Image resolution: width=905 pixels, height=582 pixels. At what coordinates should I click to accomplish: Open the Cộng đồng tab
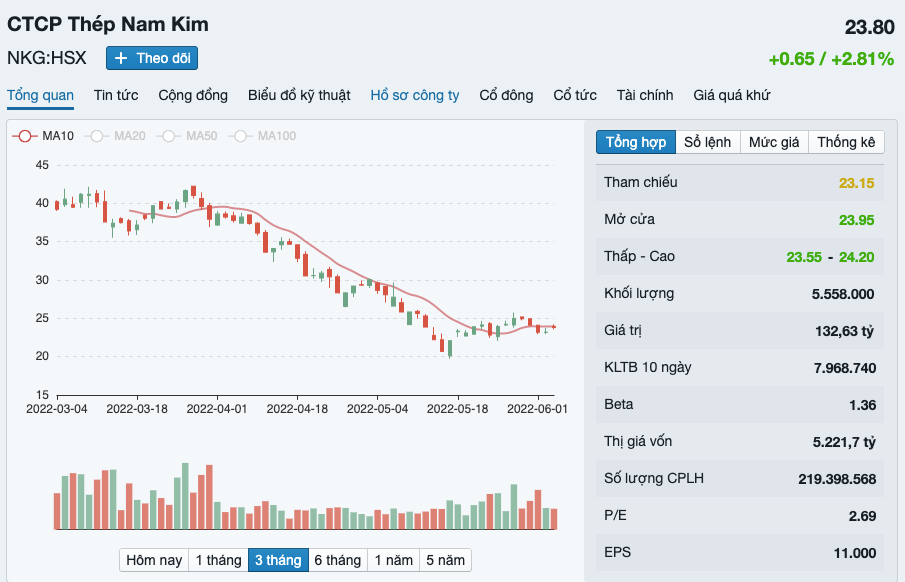[193, 95]
